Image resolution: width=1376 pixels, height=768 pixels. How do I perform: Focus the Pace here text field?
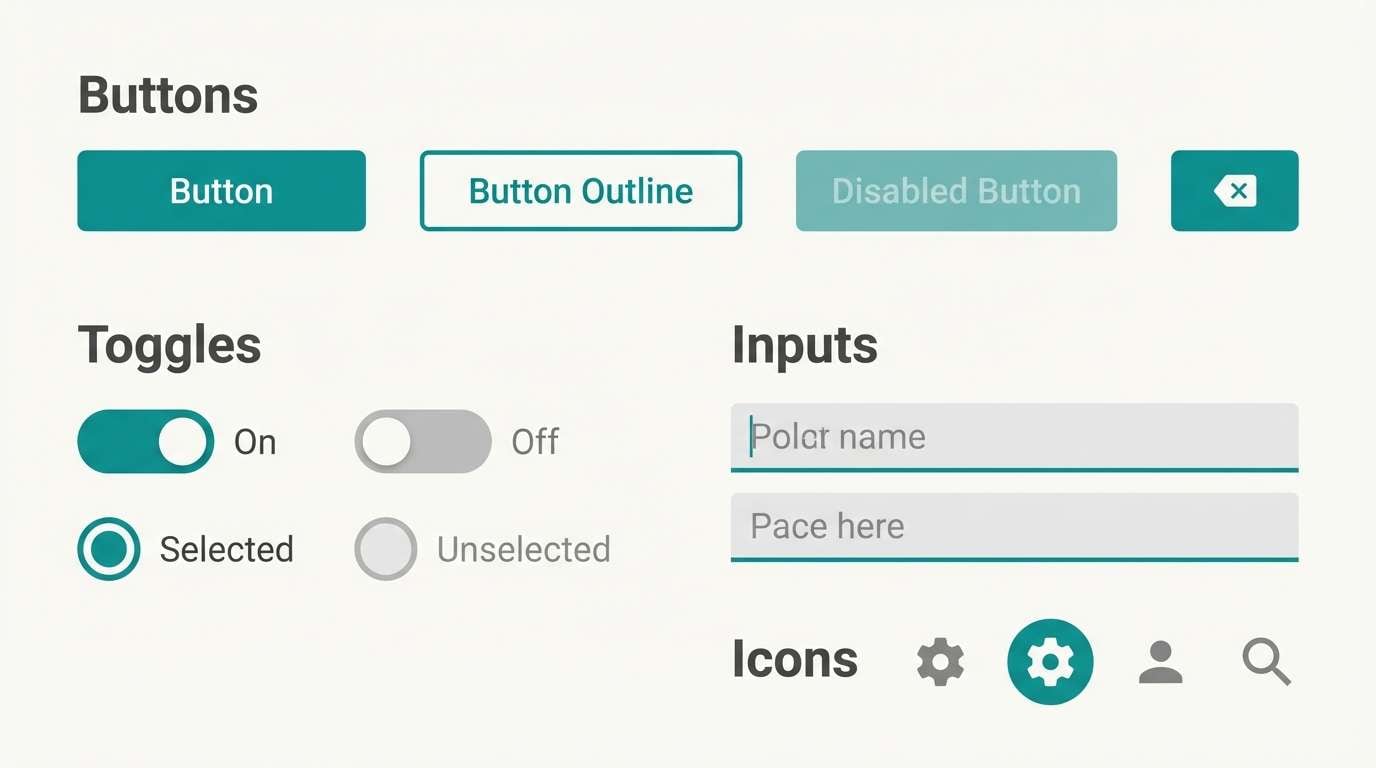(x=1015, y=526)
